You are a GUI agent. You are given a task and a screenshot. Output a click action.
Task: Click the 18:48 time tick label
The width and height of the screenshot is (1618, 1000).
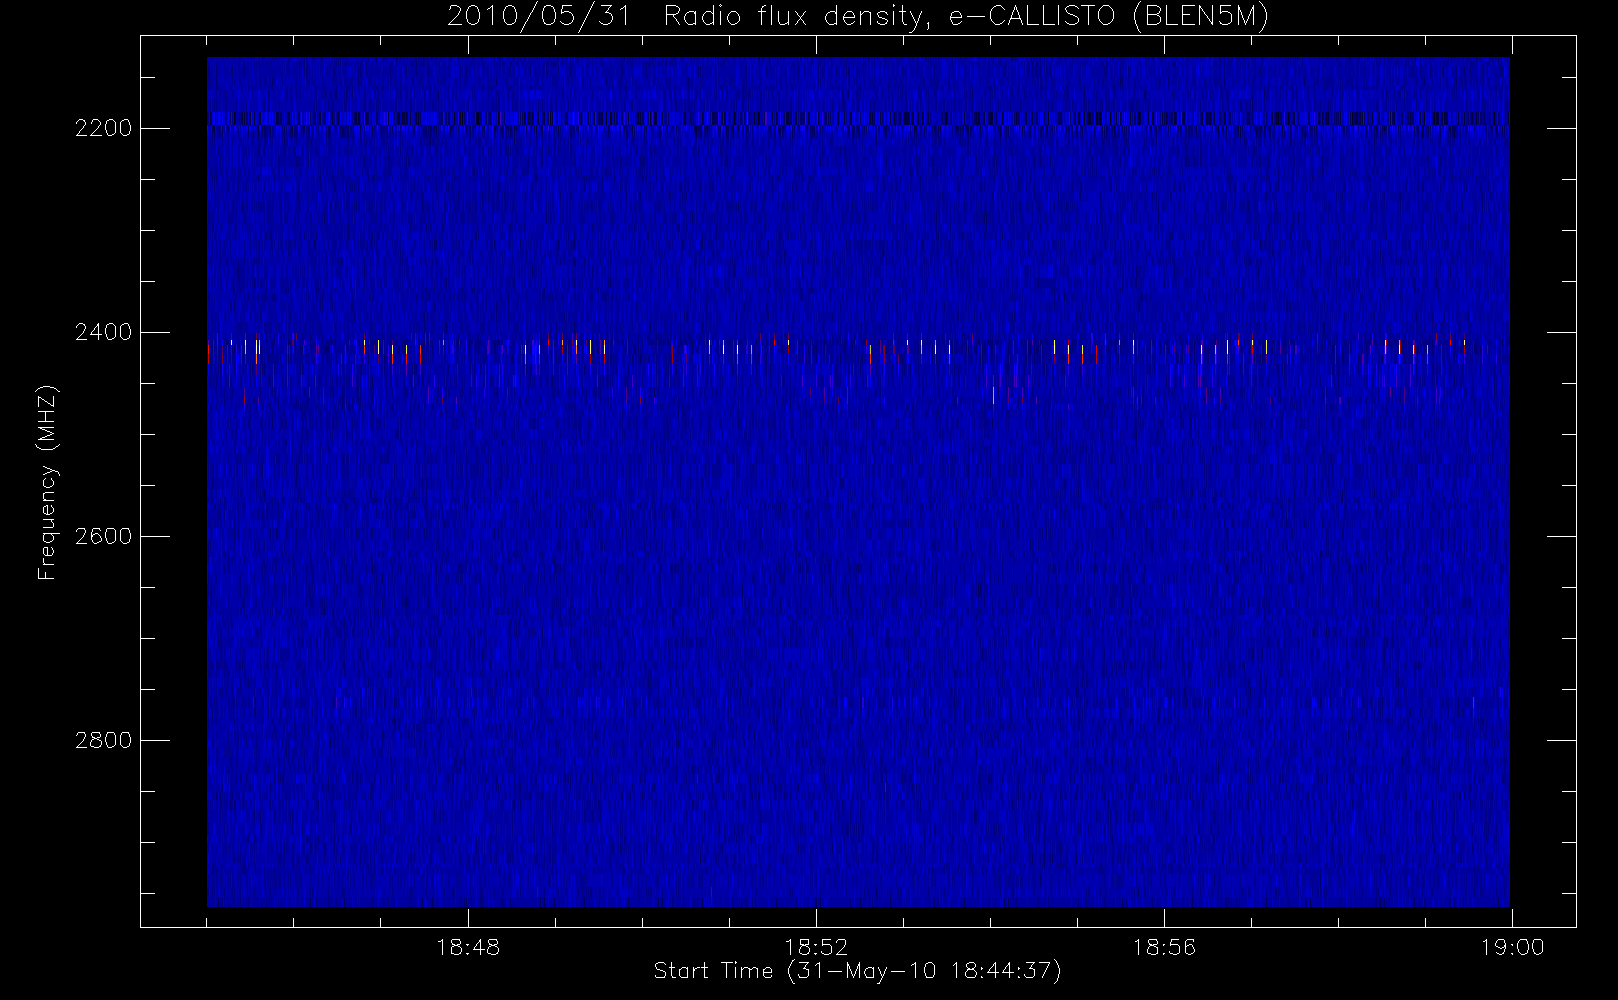click(468, 947)
